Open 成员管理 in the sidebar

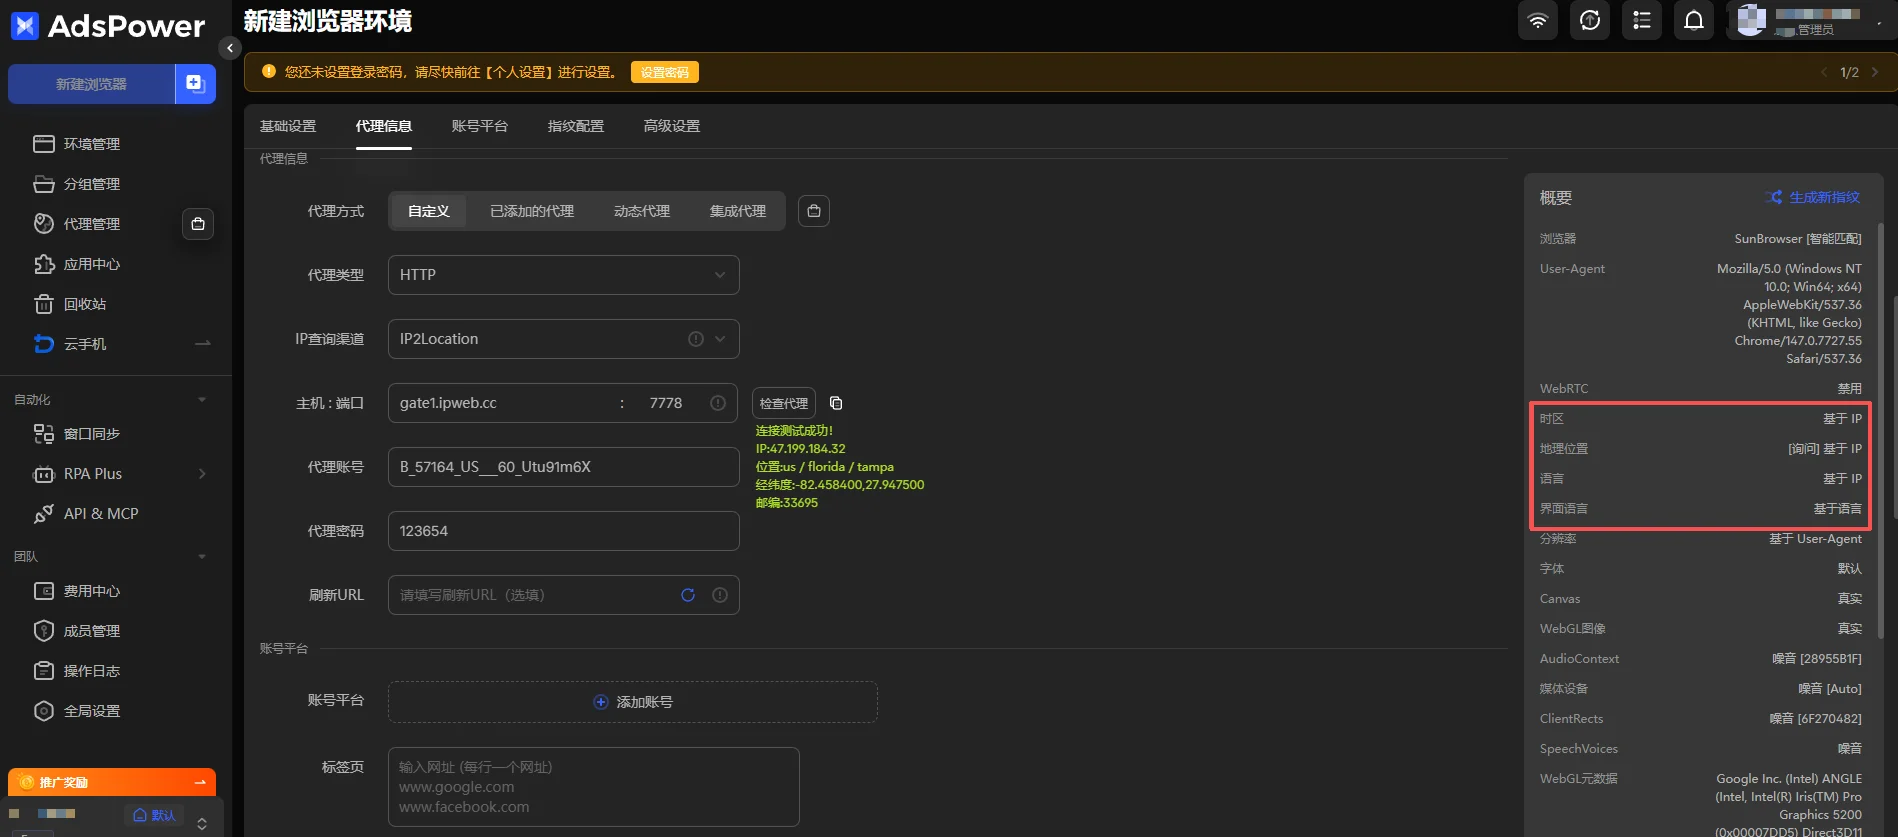coord(92,631)
